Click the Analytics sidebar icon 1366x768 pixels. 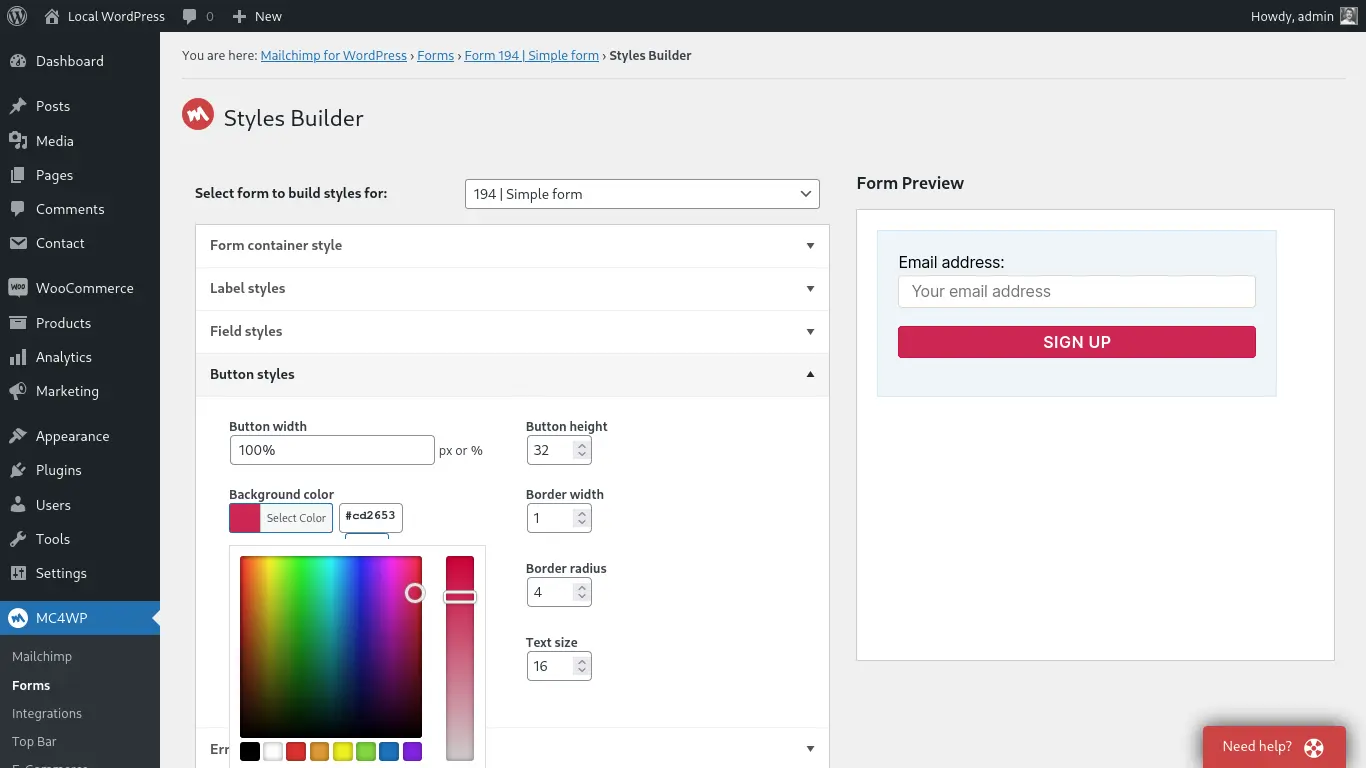pyautogui.click(x=18, y=357)
